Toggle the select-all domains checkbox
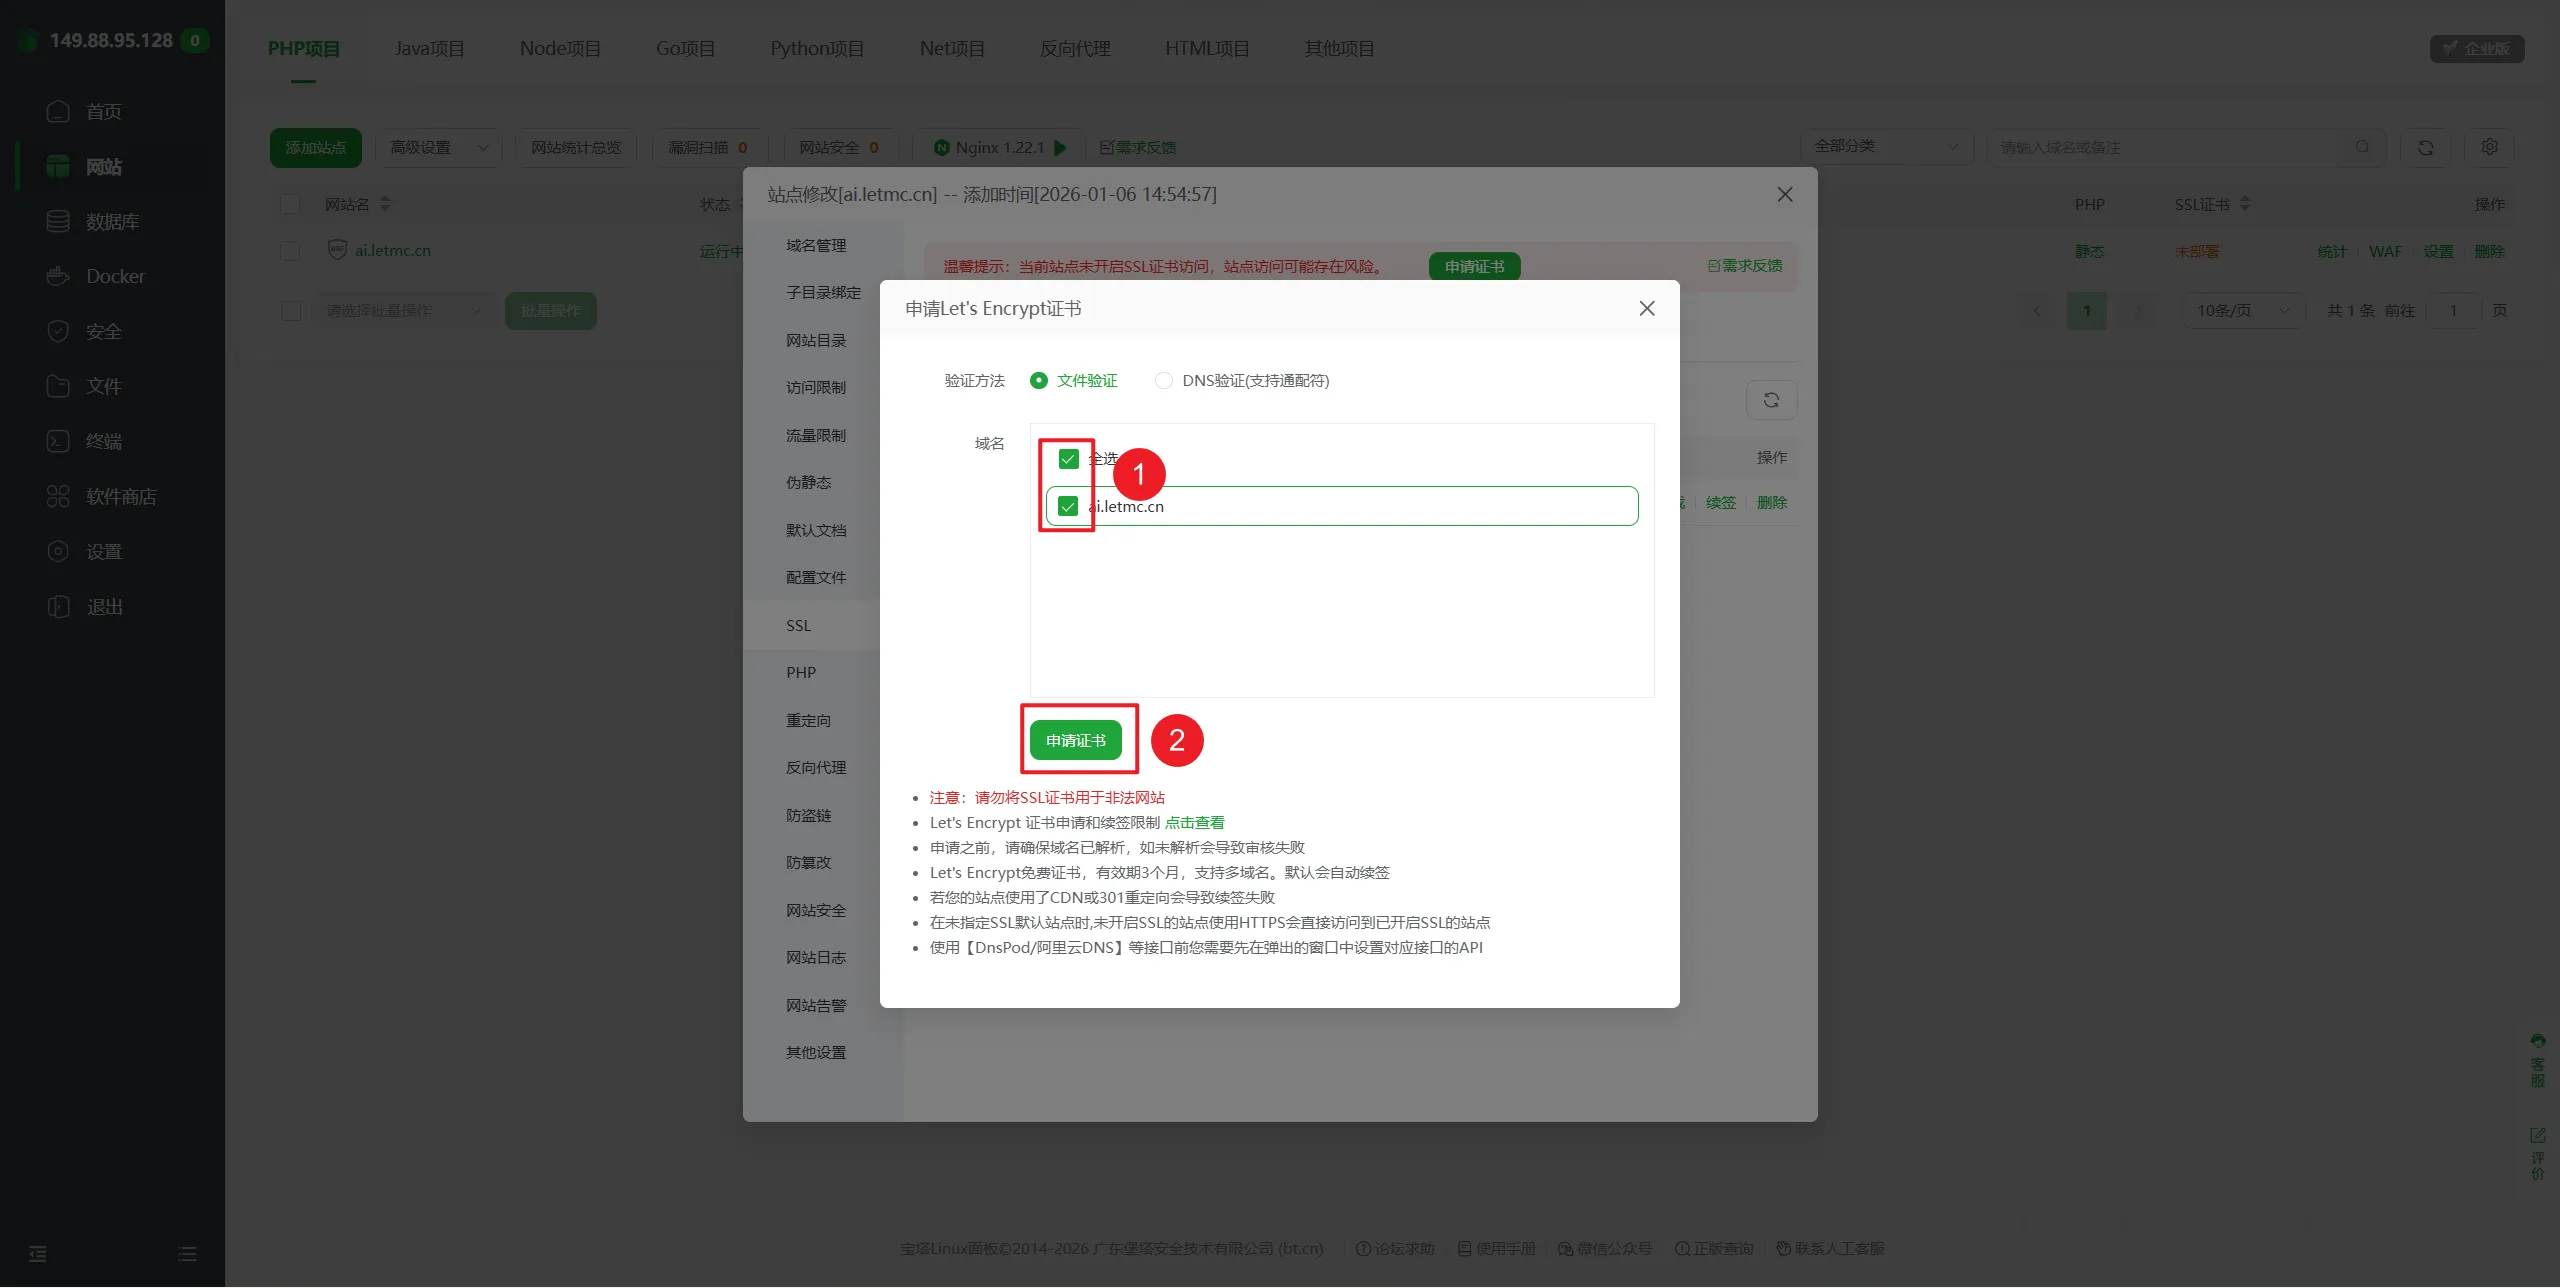 [1068, 459]
